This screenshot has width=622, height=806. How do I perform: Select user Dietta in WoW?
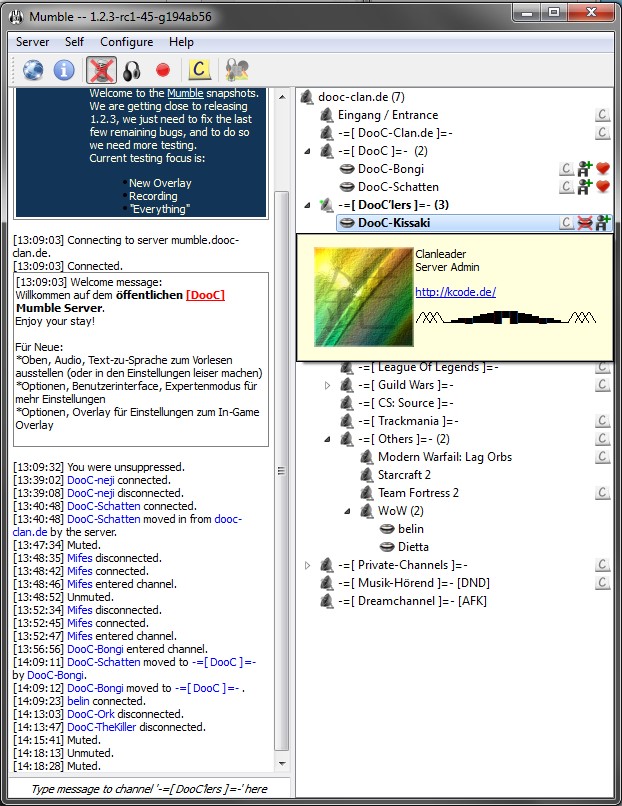point(413,547)
